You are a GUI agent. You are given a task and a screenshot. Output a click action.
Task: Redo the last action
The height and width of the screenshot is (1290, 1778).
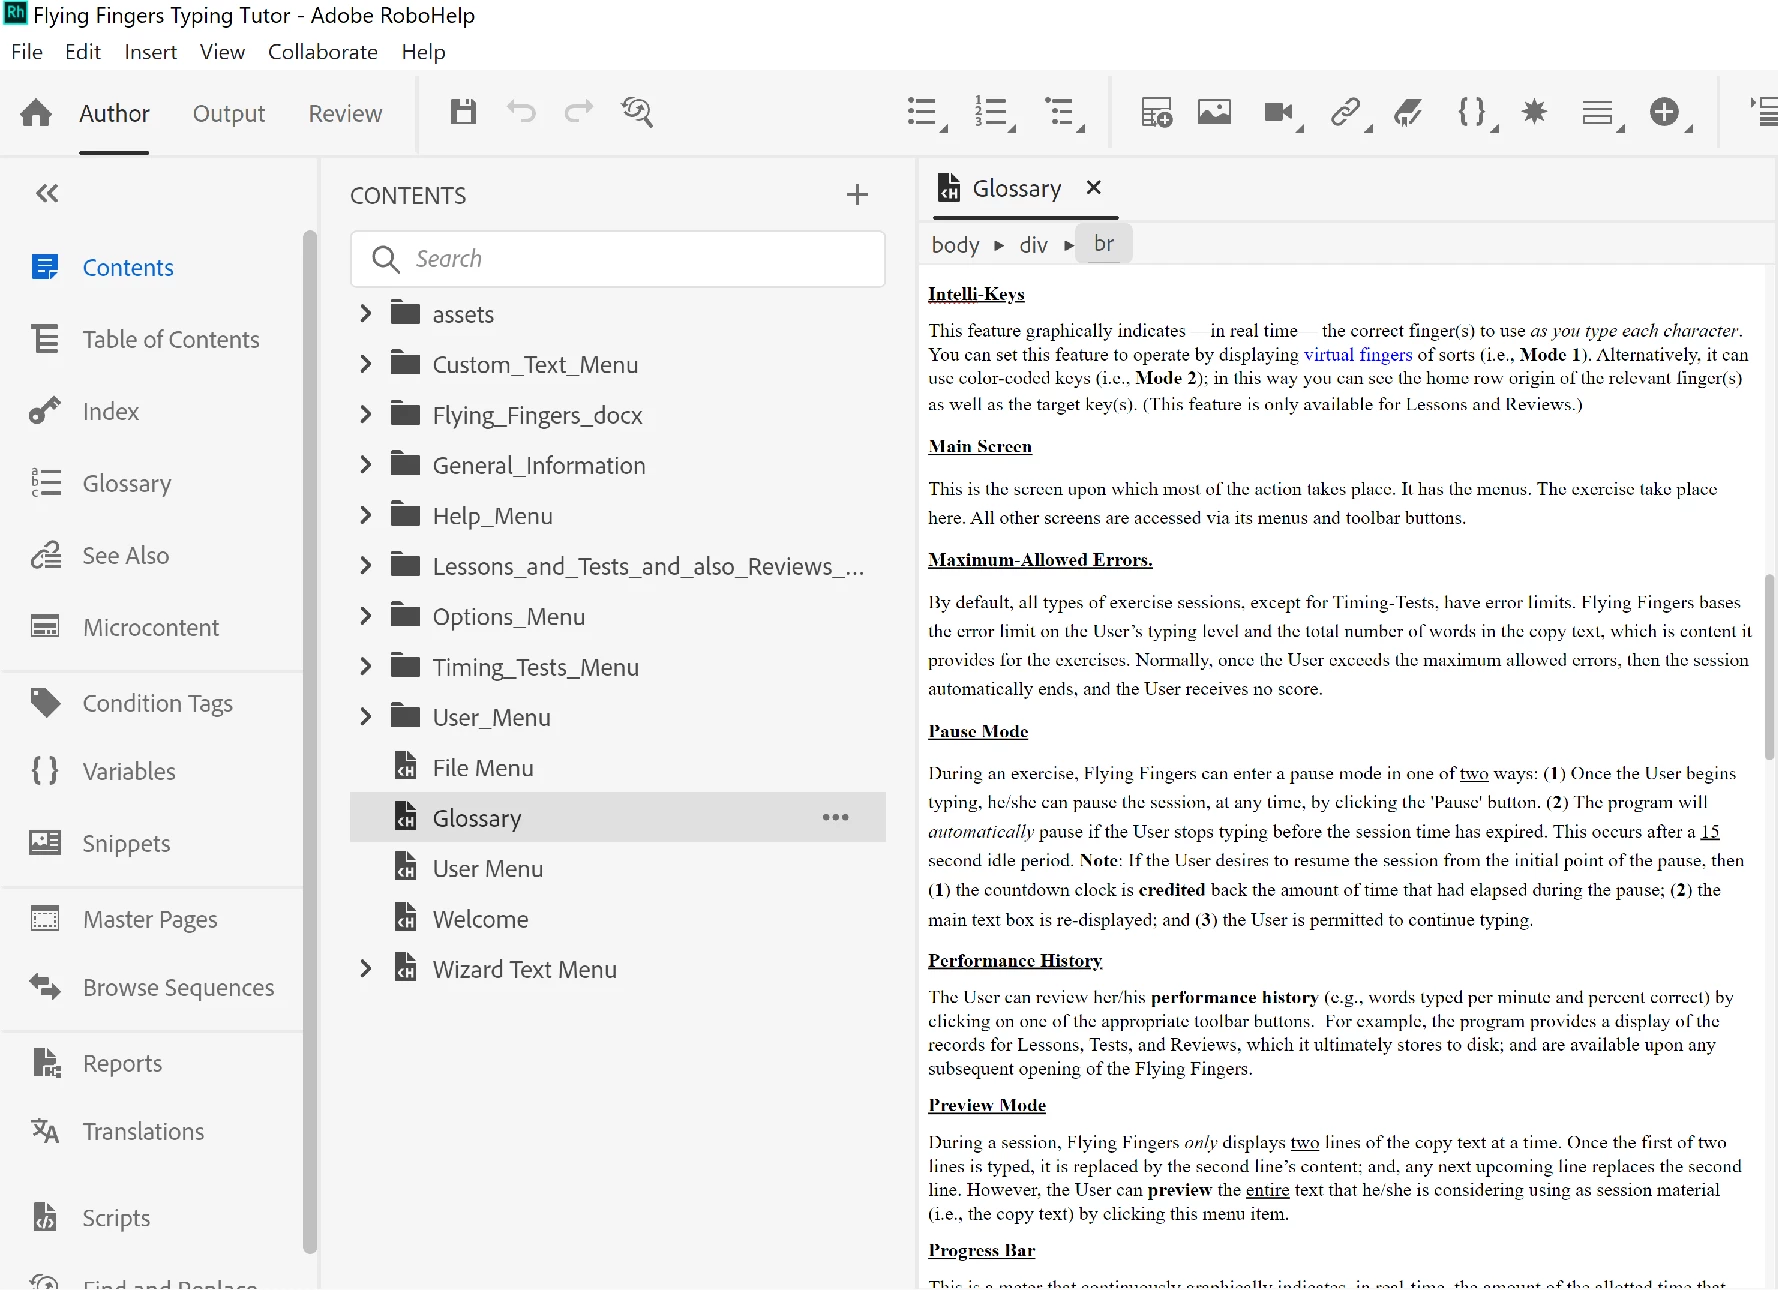click(579, 112)
